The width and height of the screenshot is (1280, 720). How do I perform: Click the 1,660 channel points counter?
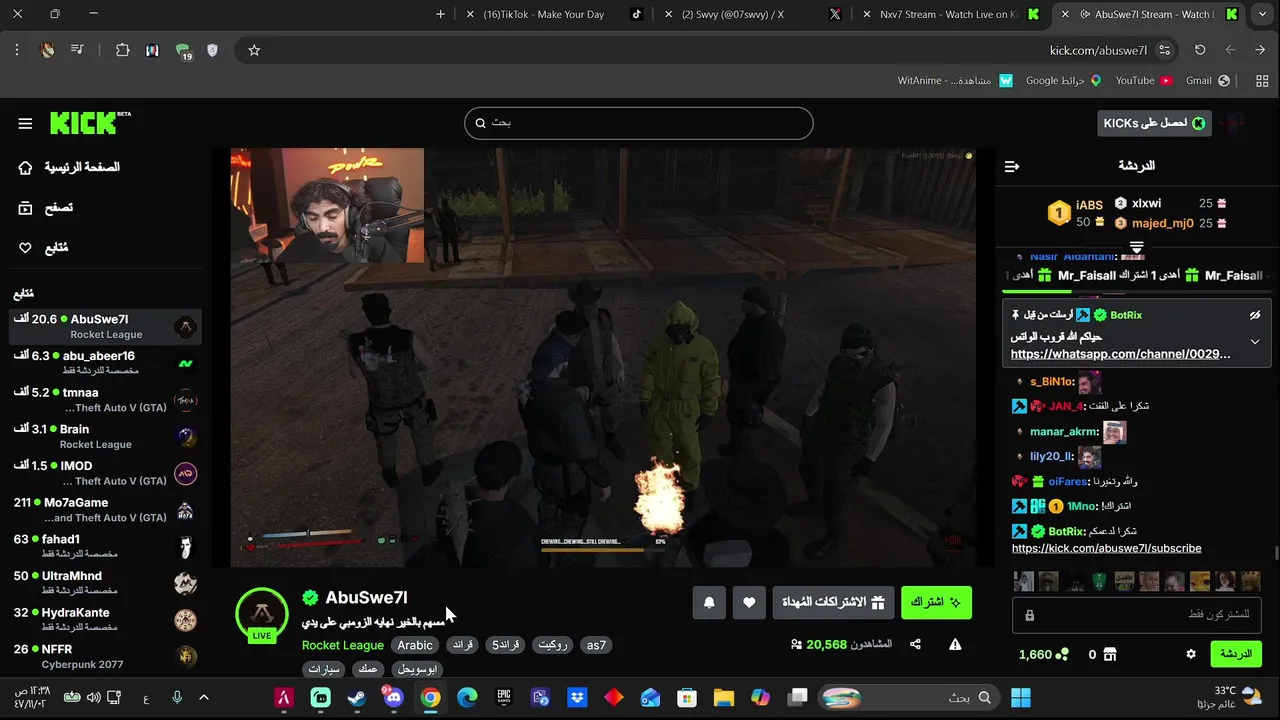tap(1043, 654)
